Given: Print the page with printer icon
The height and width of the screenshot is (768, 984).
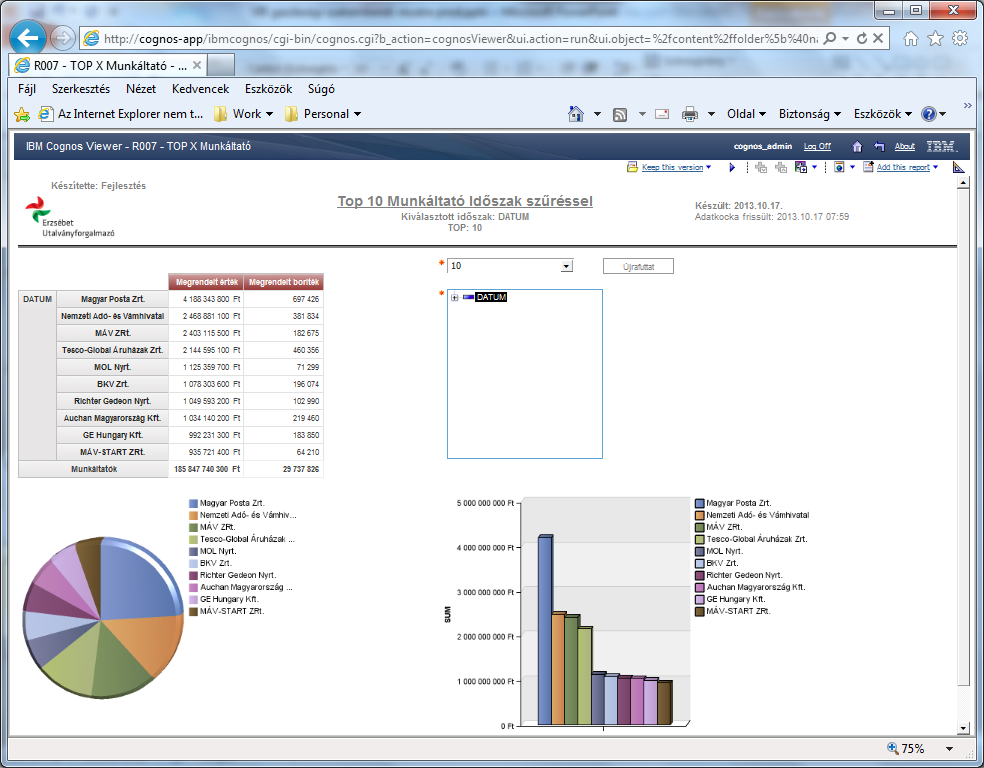Looking at the screenshot, I should point(690,114).
